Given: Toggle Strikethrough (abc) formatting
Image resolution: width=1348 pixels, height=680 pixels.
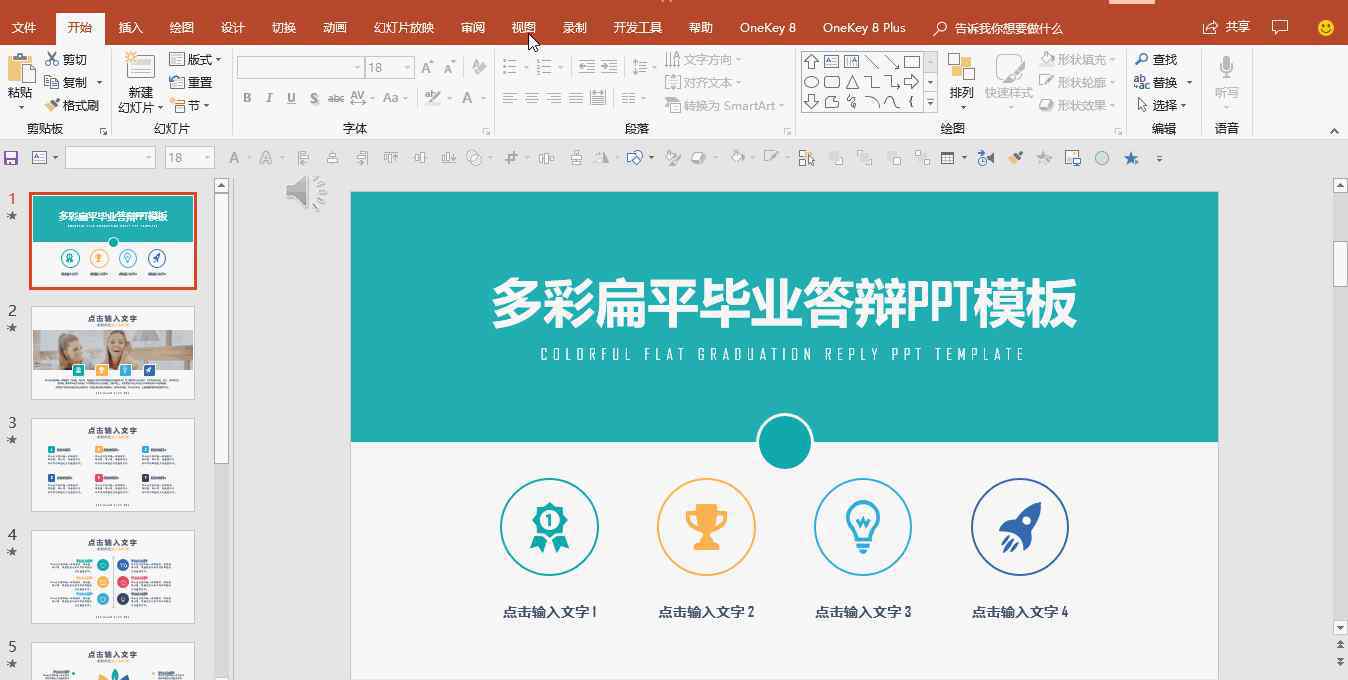Looking at the screenshot, I should click(x=336, y=98).
